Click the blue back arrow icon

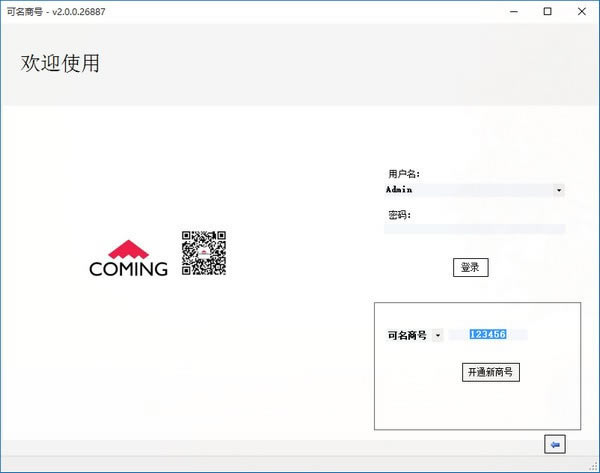(555, 443)
